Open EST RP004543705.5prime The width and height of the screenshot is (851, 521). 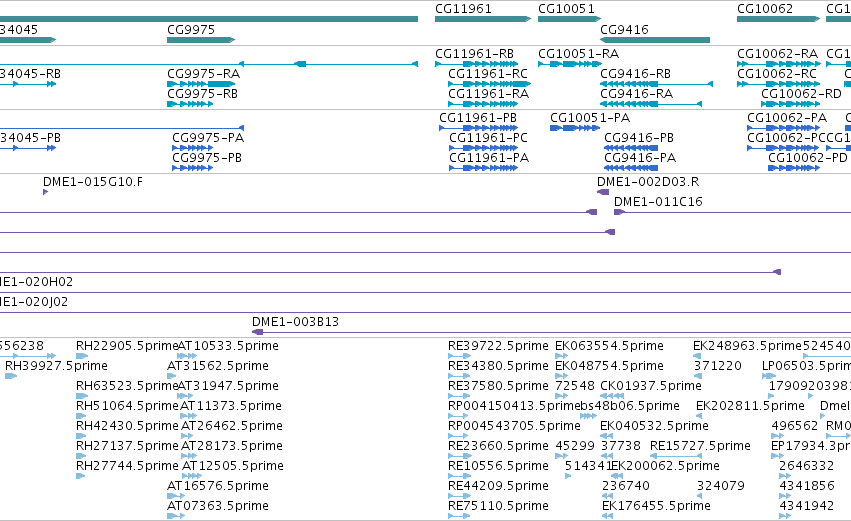tap(458, 436)
